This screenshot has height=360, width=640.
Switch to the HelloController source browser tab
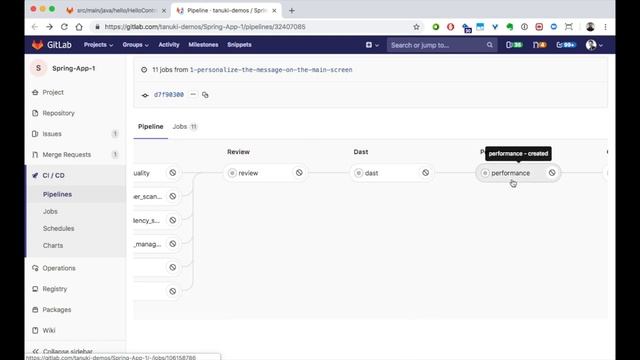coord(116,11)
